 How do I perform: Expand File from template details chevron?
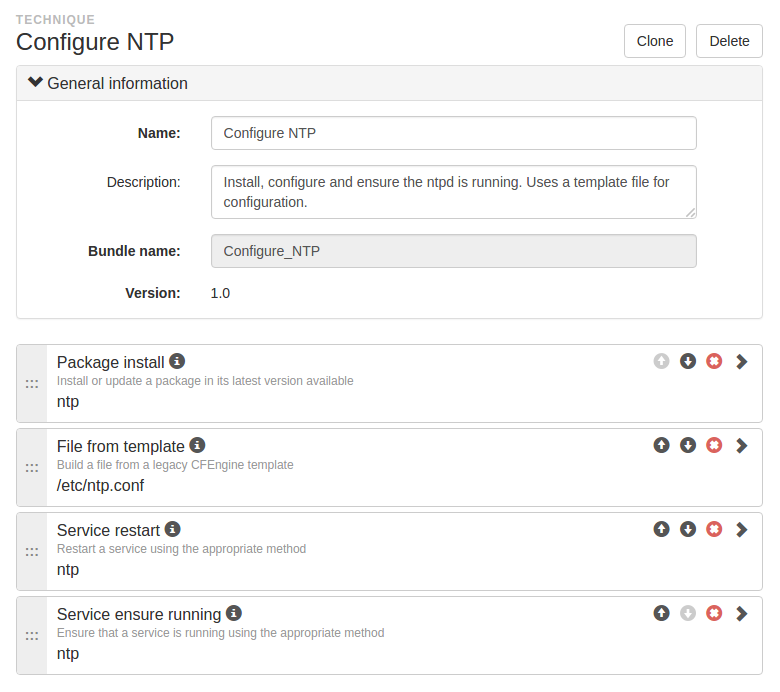tap(742, 446)
